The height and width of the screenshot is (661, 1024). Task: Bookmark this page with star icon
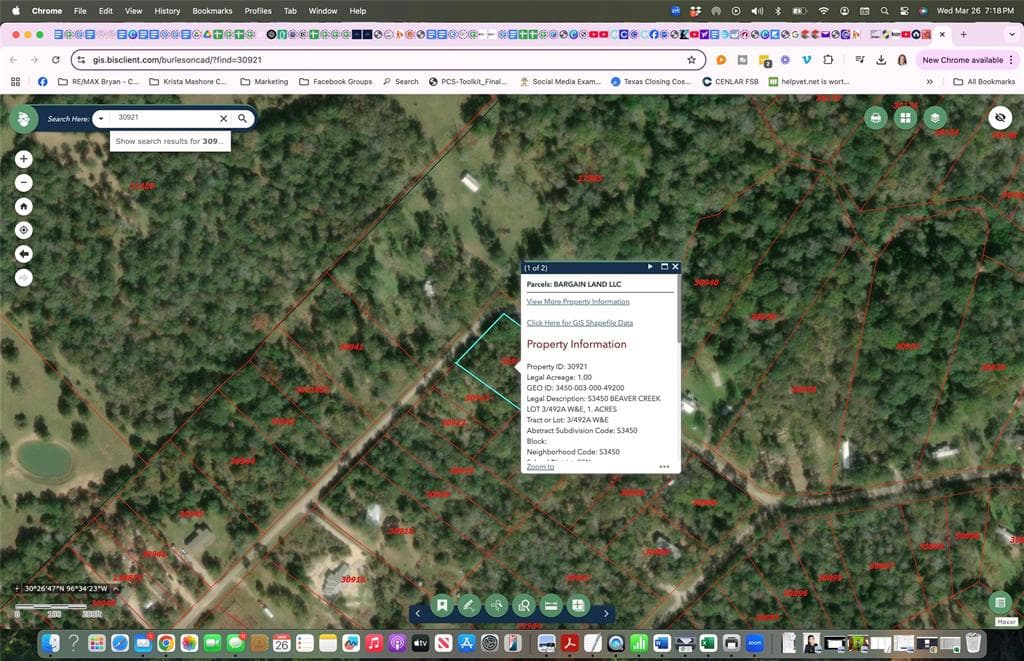click(692, 60)
